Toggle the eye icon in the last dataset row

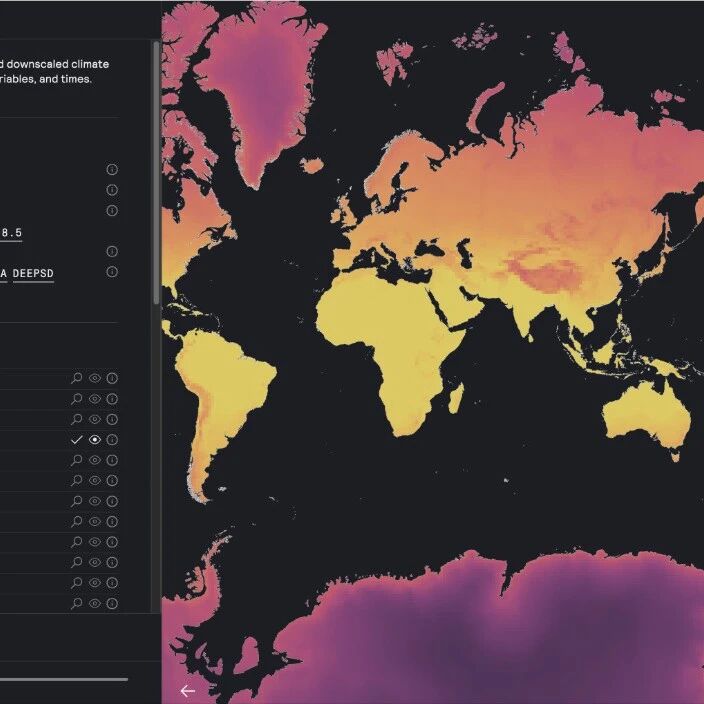tap(94, 603)
